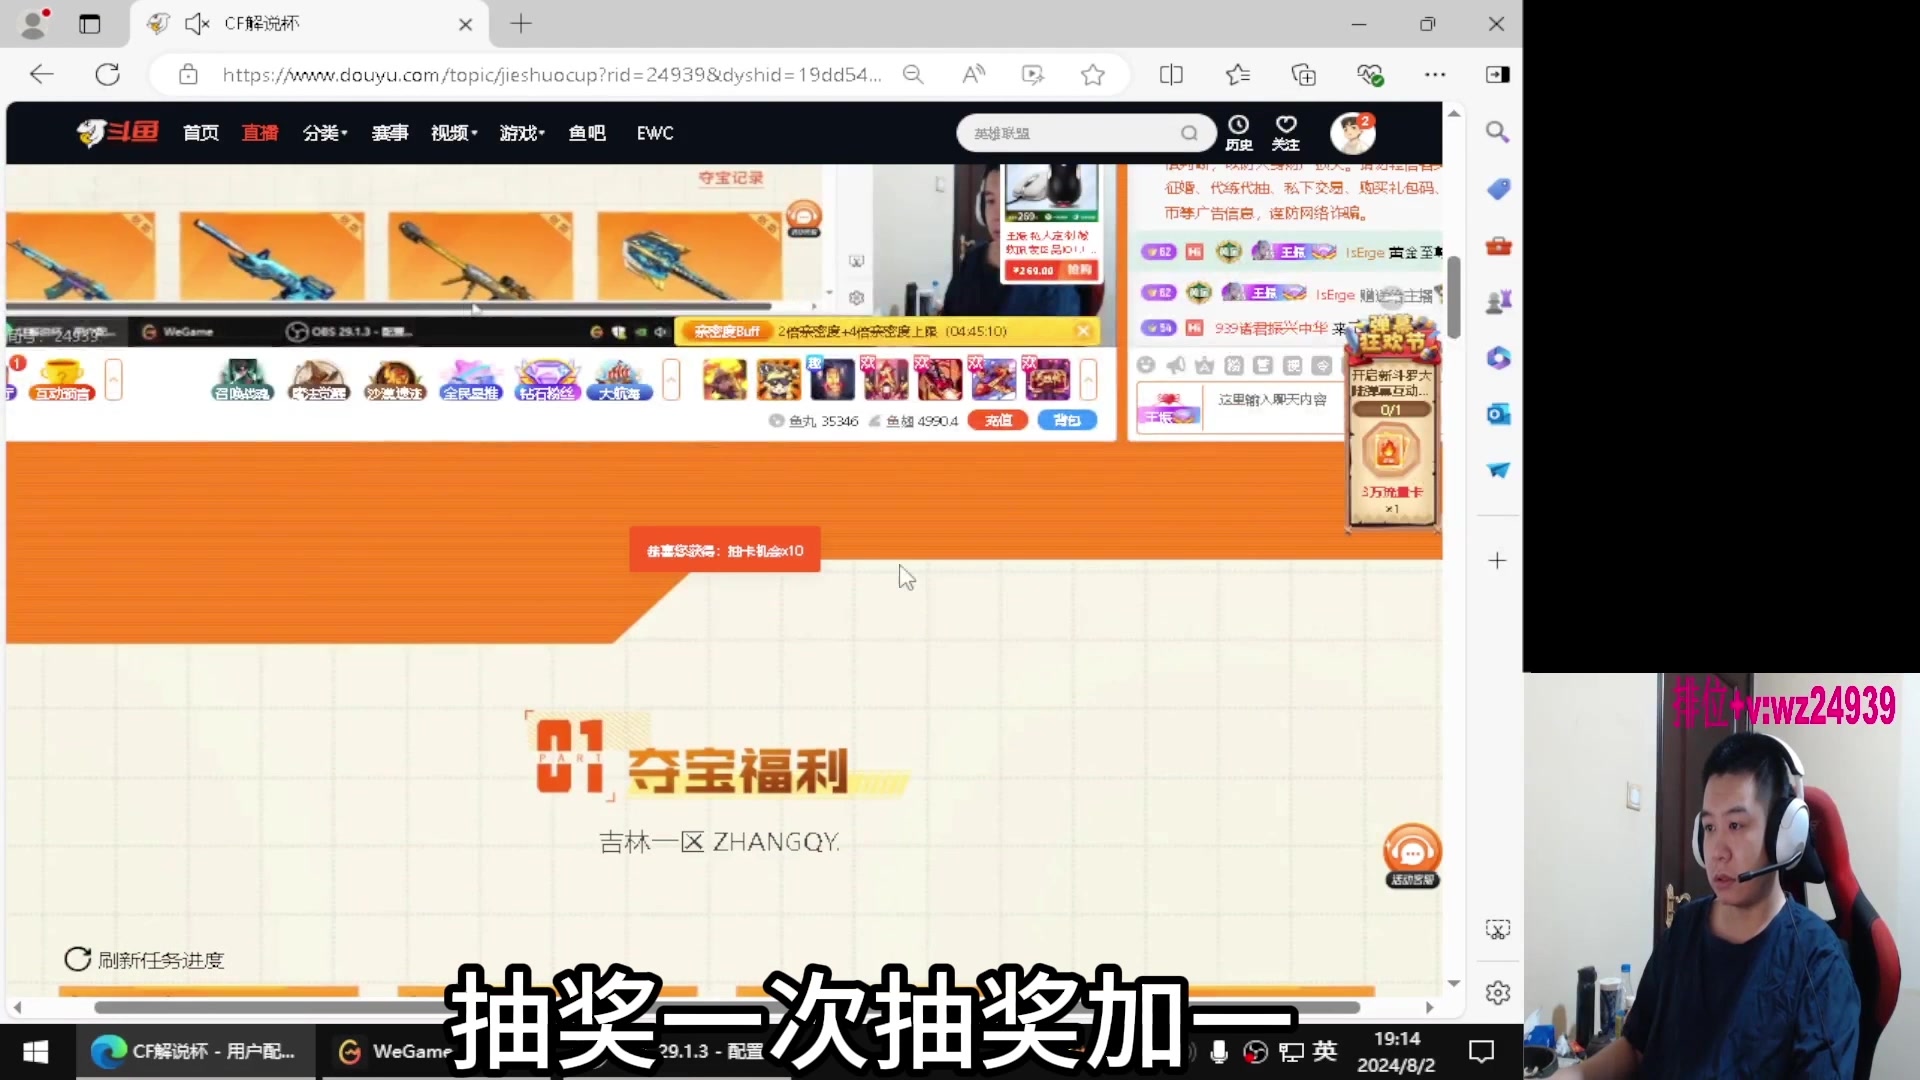
Task: Select 鱼吧 in the navigation menu
Action: pos(587,132)
